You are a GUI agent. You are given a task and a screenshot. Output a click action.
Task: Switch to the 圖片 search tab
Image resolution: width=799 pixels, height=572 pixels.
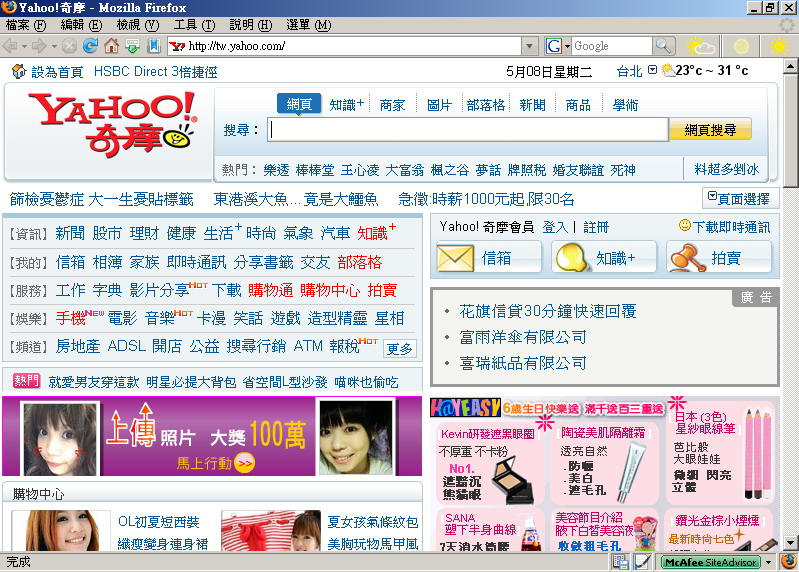click(439, 105)
